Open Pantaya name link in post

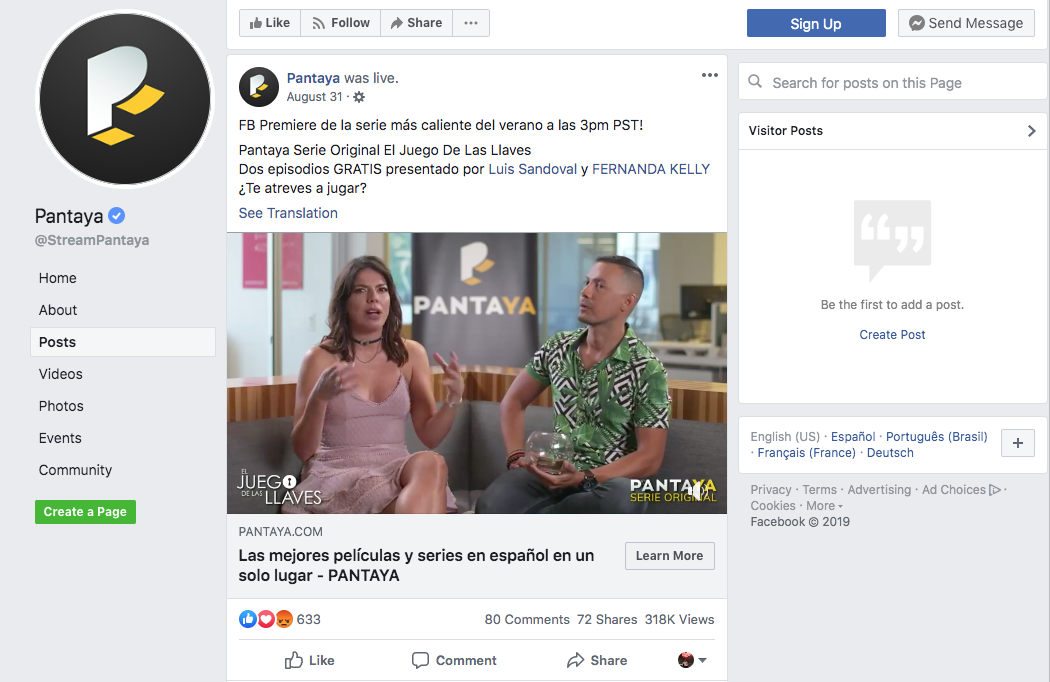pyautogui.click(x=313, y=78)
